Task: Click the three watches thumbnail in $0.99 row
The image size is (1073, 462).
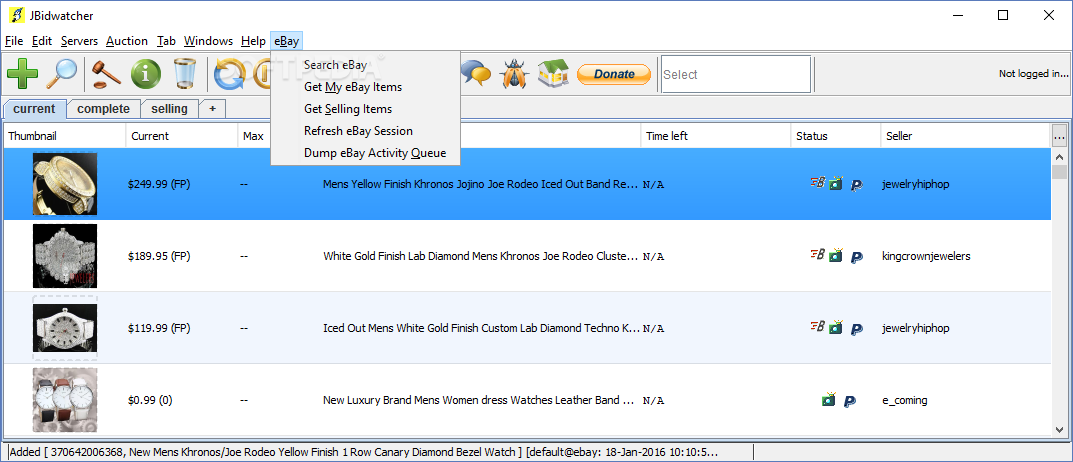Action: click(65, 399)
